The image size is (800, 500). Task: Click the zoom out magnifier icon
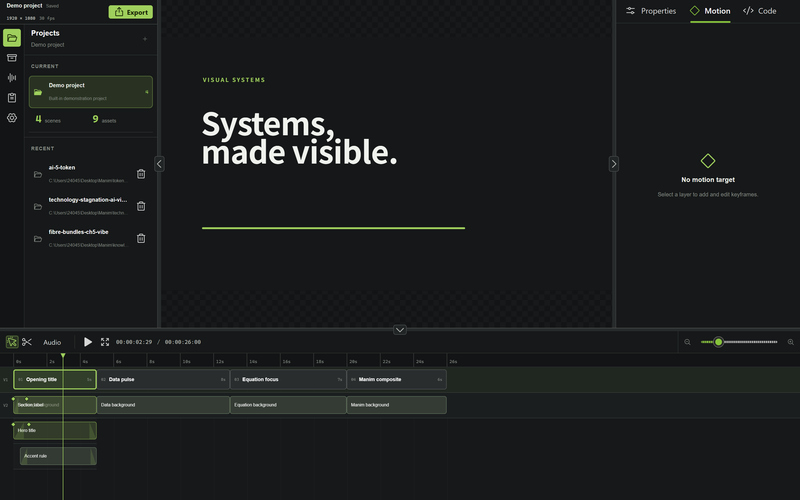[687, 342]
